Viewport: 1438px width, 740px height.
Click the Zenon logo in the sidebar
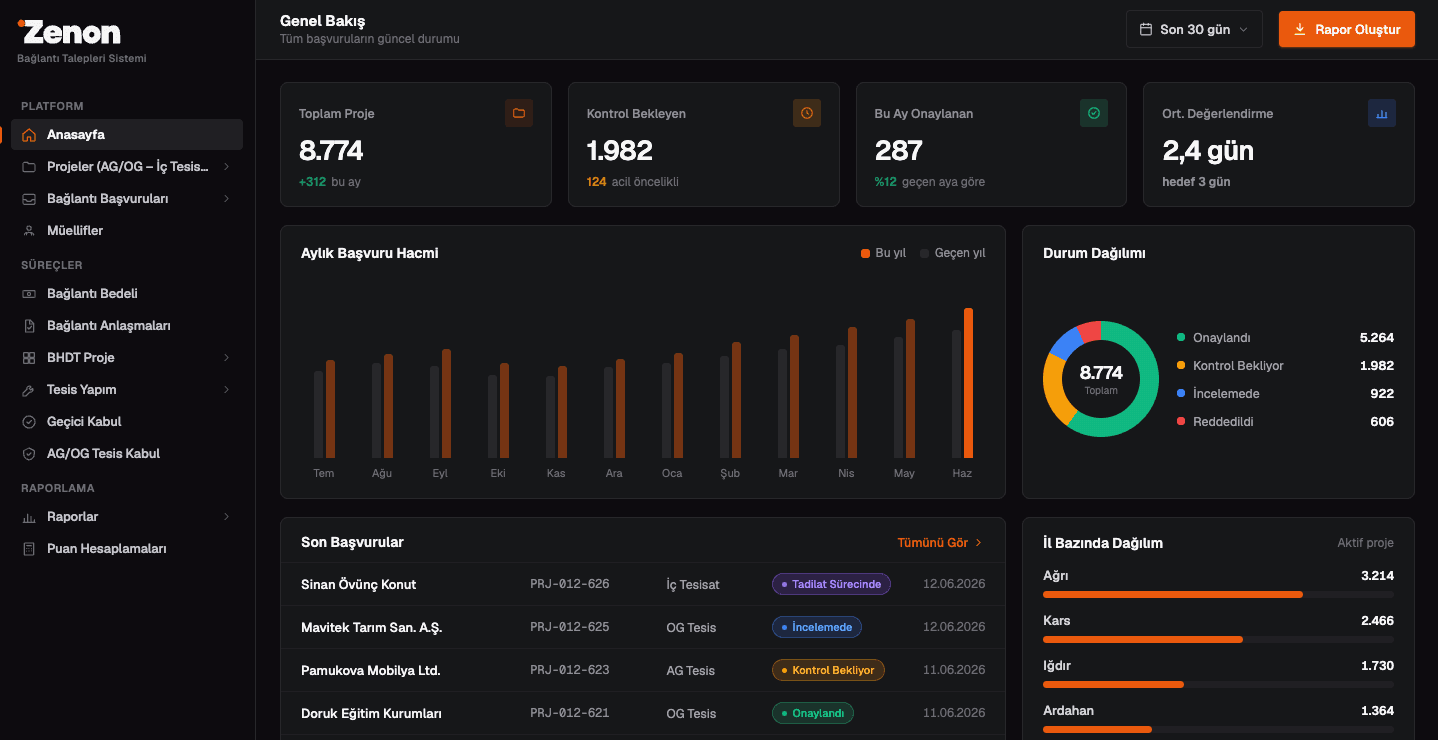[69, 32]
